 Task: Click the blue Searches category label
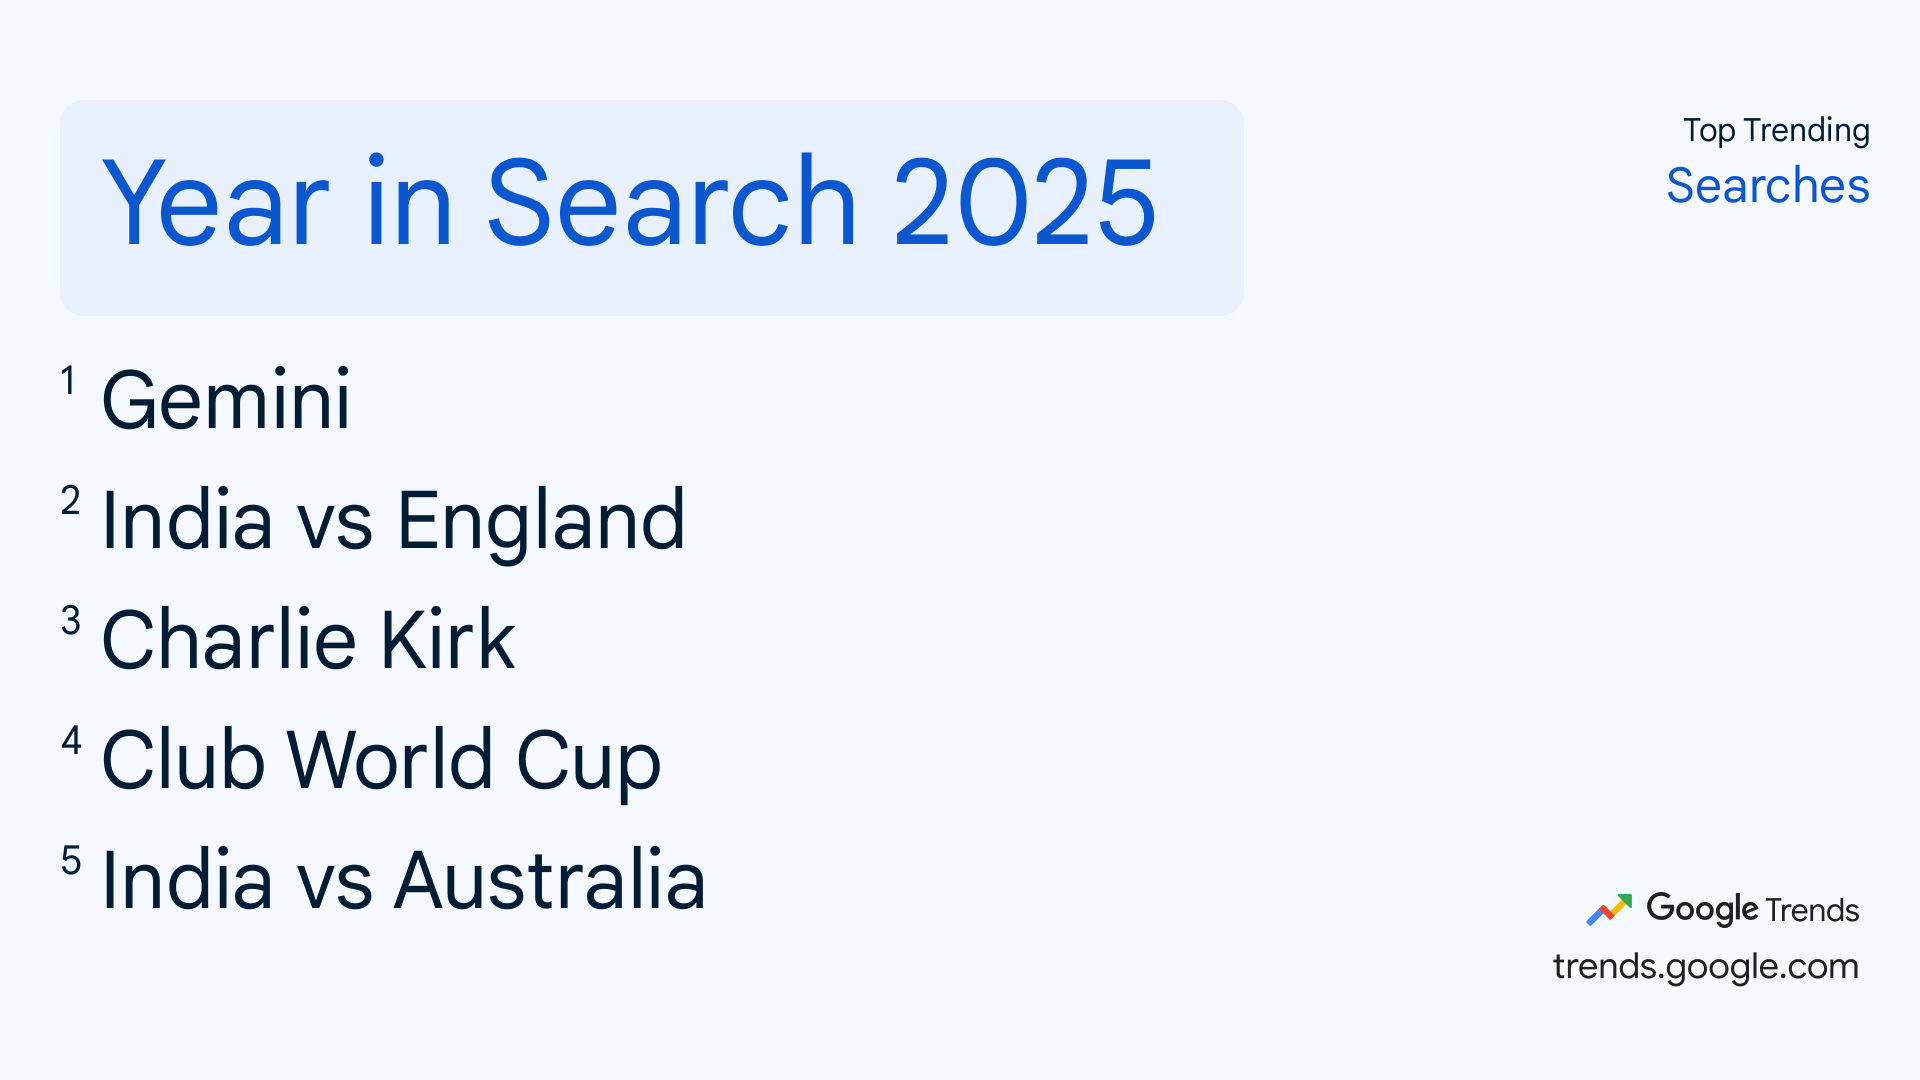pyautogui.click(x=1767, y=186)
